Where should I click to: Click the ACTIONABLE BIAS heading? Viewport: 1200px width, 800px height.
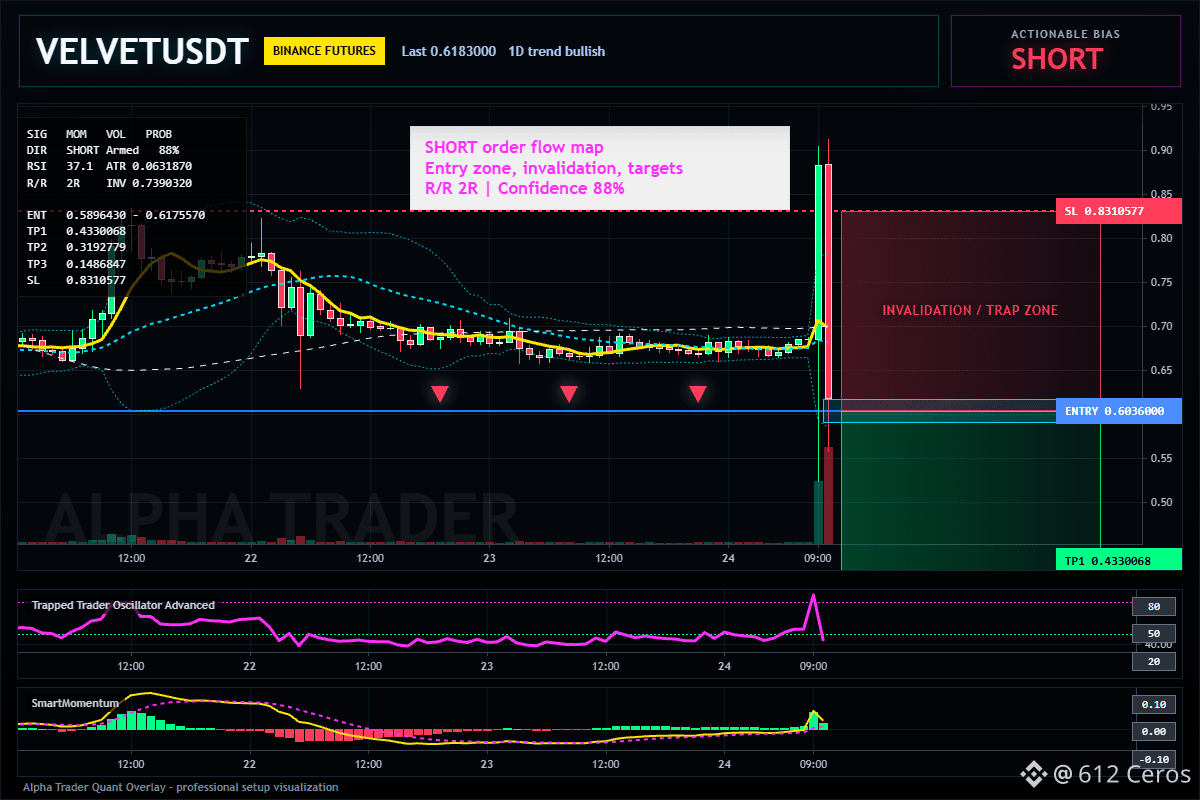(x=1065, y=34)
